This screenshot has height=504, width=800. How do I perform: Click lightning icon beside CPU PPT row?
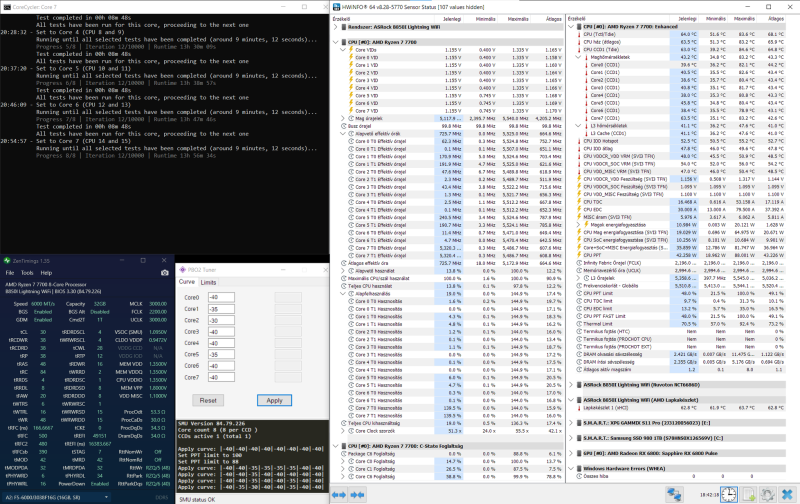pos(579,255)
